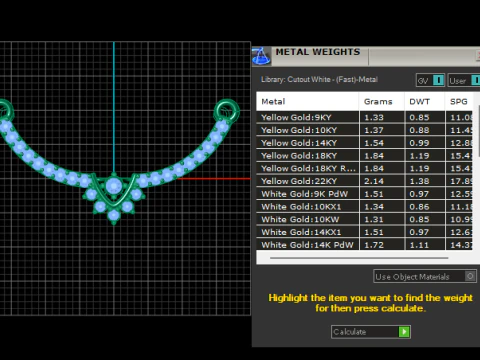Click the Library: Cutout White label
This screenshot has width=480, height=360.
coord(319,80)
